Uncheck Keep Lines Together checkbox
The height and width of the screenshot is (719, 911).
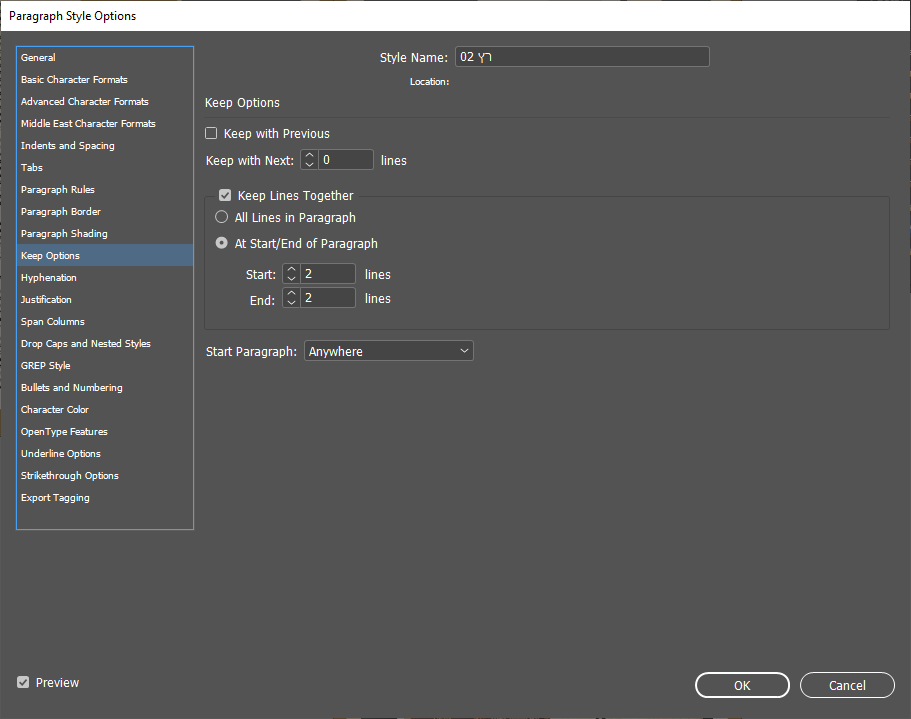pos(225,196)
